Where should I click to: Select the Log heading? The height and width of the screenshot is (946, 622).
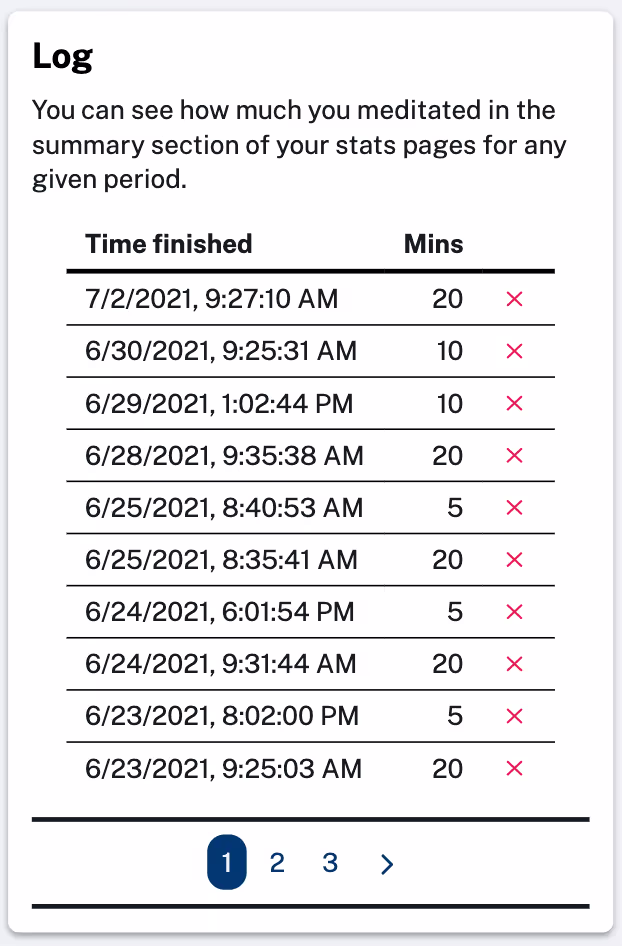[x=62, y=56]
